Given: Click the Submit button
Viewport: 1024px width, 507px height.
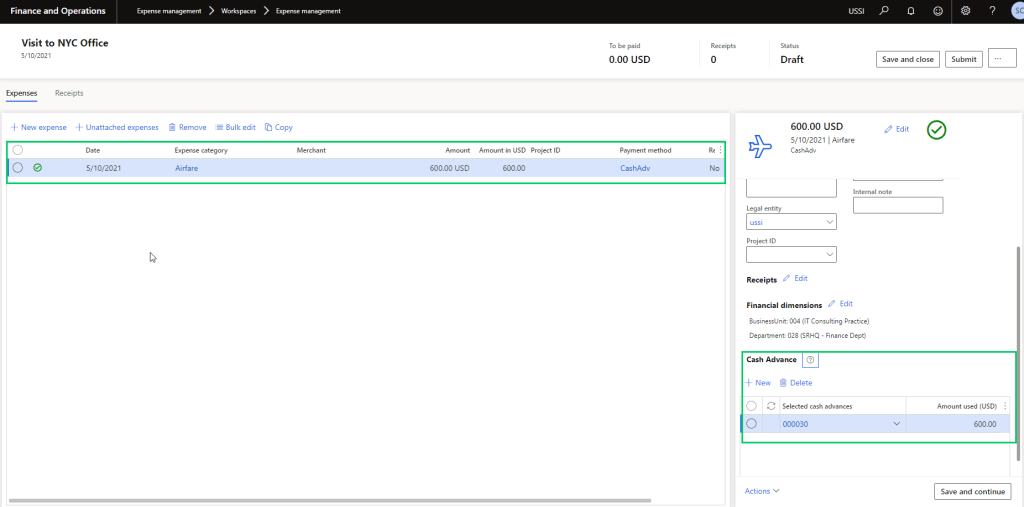Looking at the screenshot, I should pos(964,59).
